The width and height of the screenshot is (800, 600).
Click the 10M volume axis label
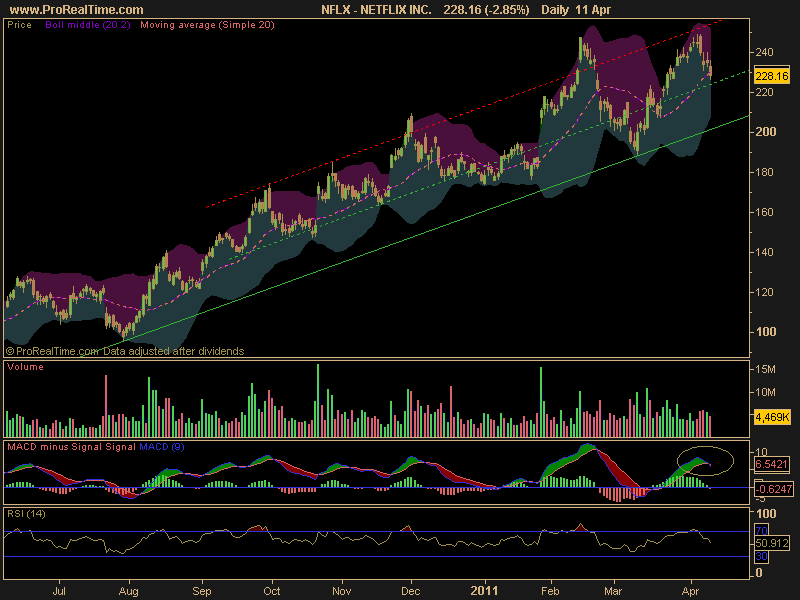click(x=765, y=392)
